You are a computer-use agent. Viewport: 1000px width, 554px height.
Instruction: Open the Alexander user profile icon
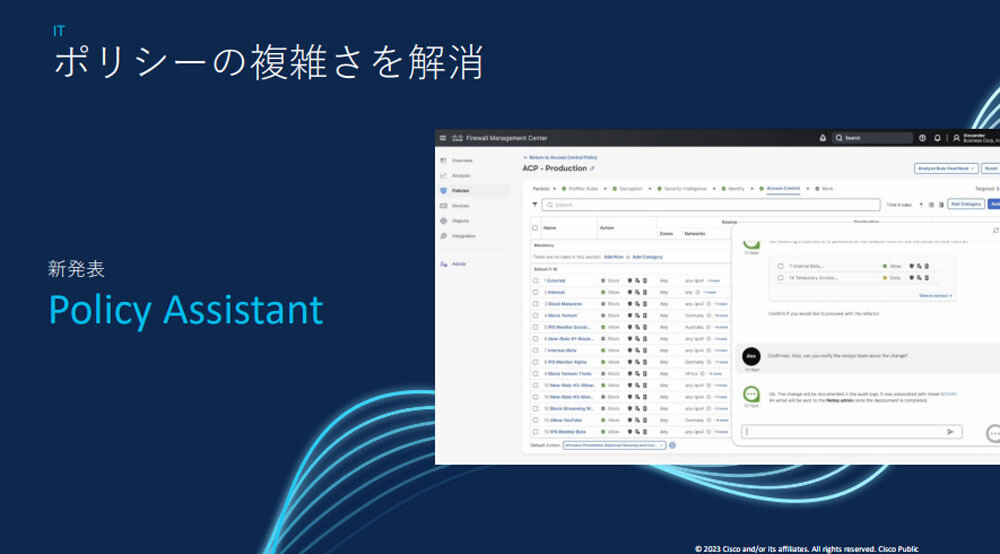pyautogui.click(x=956, y=138)
